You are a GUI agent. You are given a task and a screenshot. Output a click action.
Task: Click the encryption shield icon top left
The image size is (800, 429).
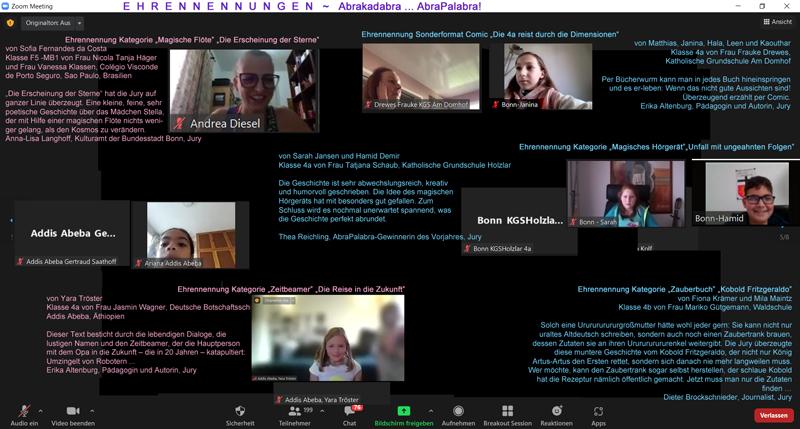pos(10,23)
